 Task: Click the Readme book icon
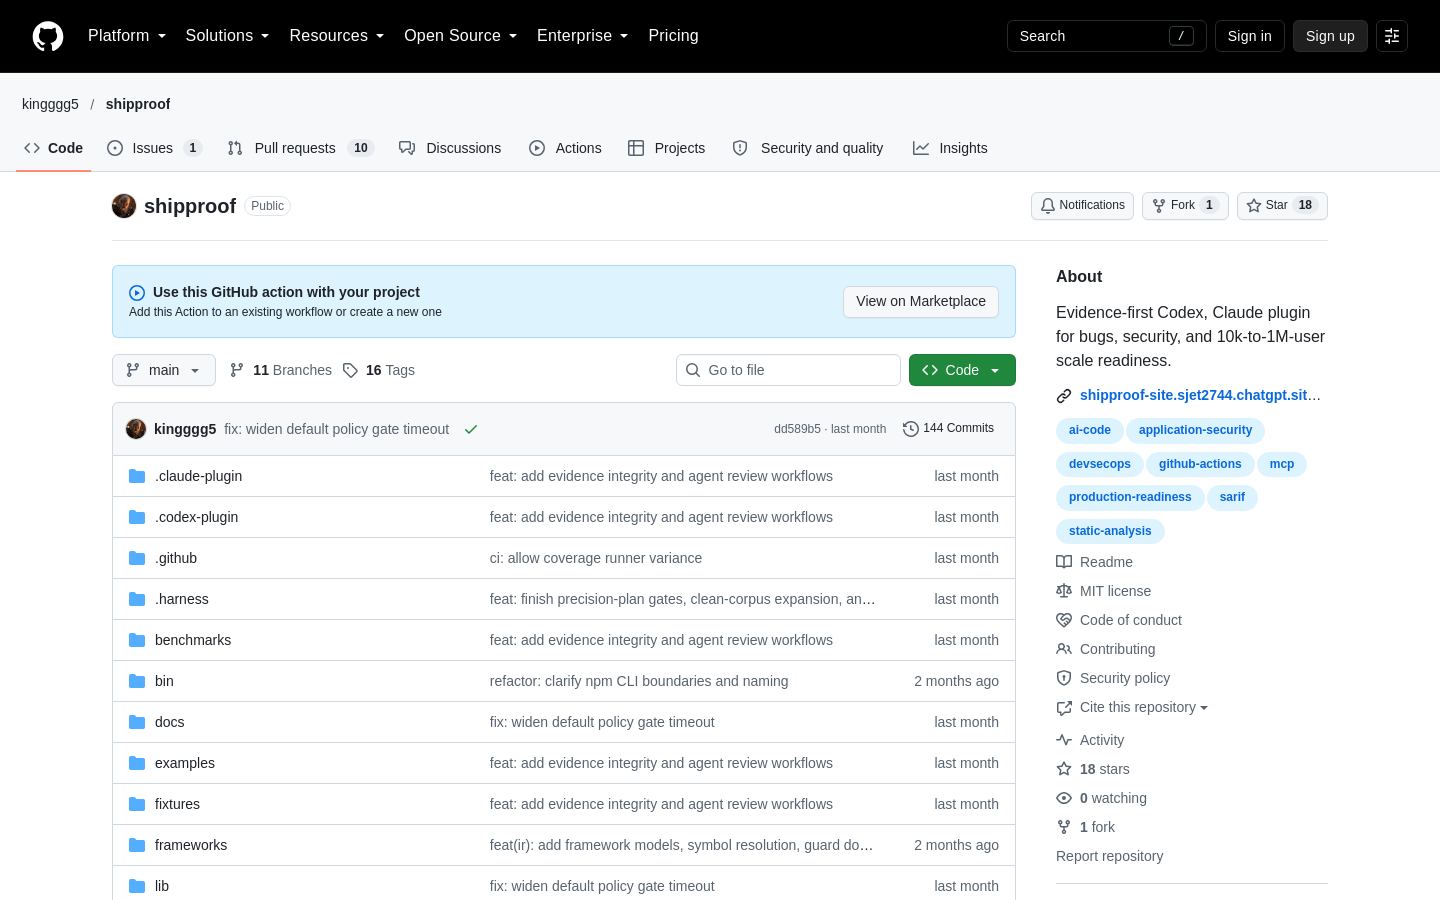[1064, 562]
